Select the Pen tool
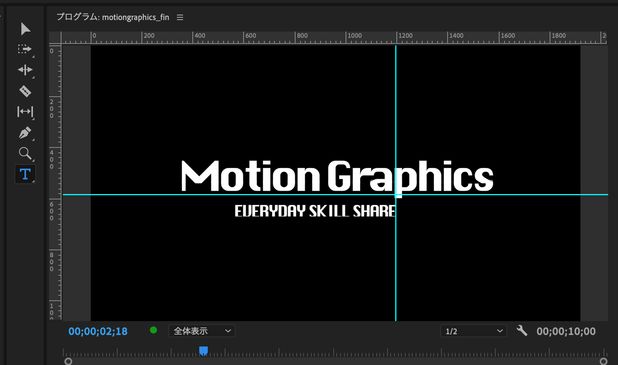Screen dimensions: 618x365 tap(25, 133)
